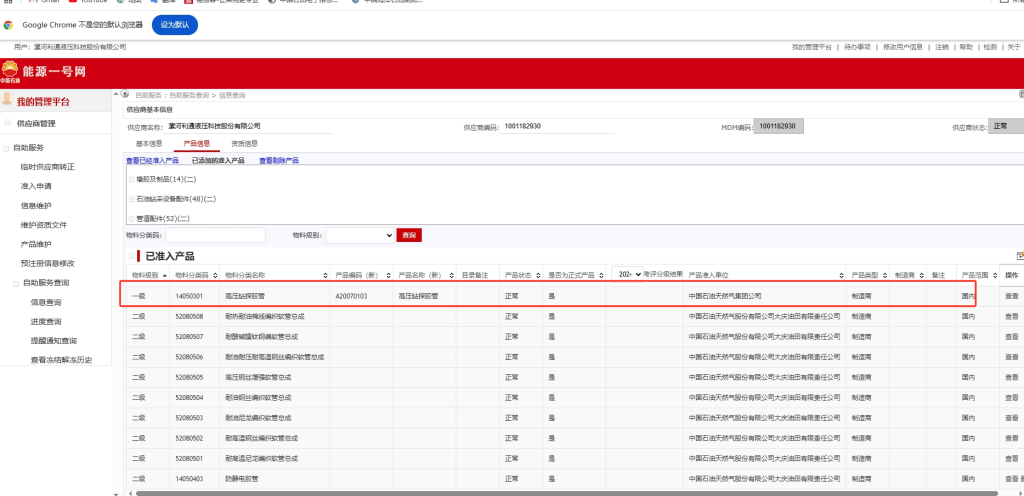
Task: Sort the table by 产品状态 column
Action: click(539, 274)
